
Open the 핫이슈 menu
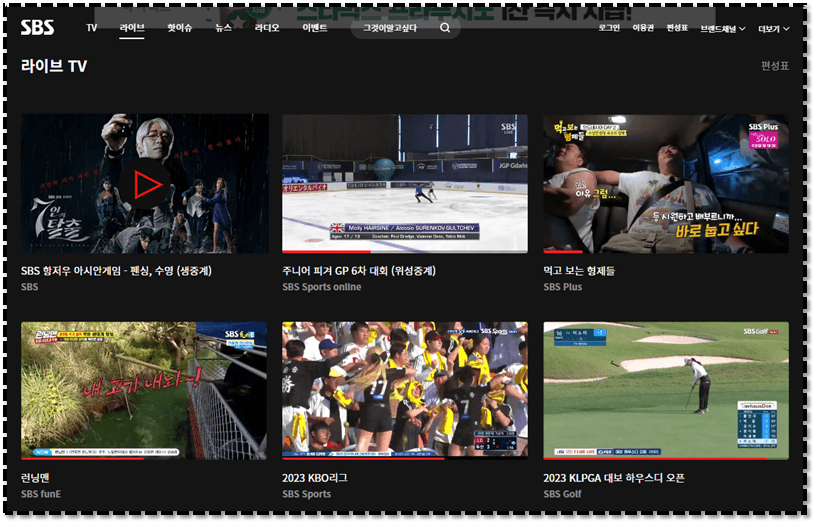[180, 28]
